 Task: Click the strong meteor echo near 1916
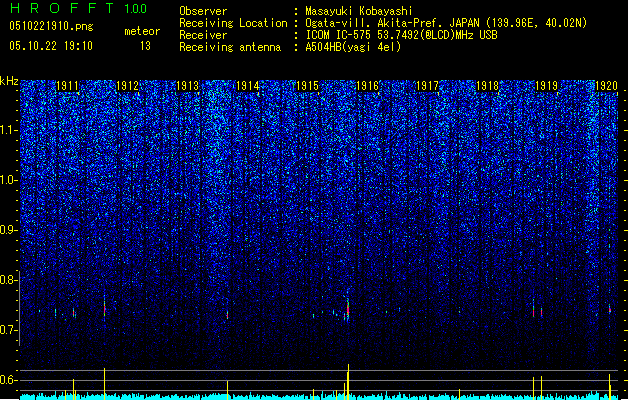pyautogui.click(x=348, y=309)
